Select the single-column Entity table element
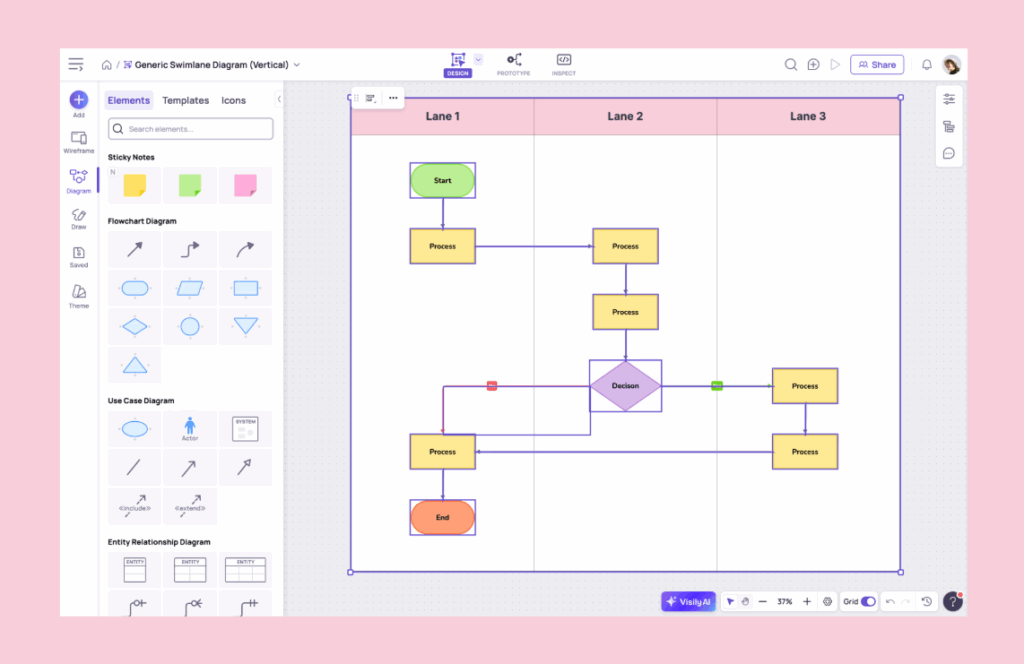Screen dimensions: 1024x664 click(x=135, y=569)
